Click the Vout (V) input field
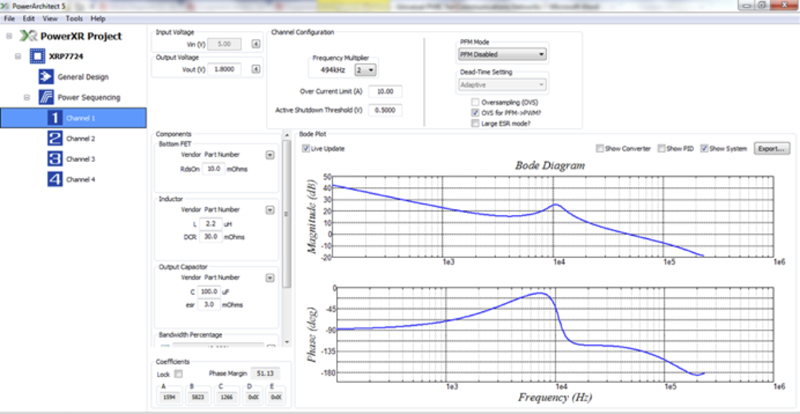Screen dimensions: 800x414 [224, 69]
